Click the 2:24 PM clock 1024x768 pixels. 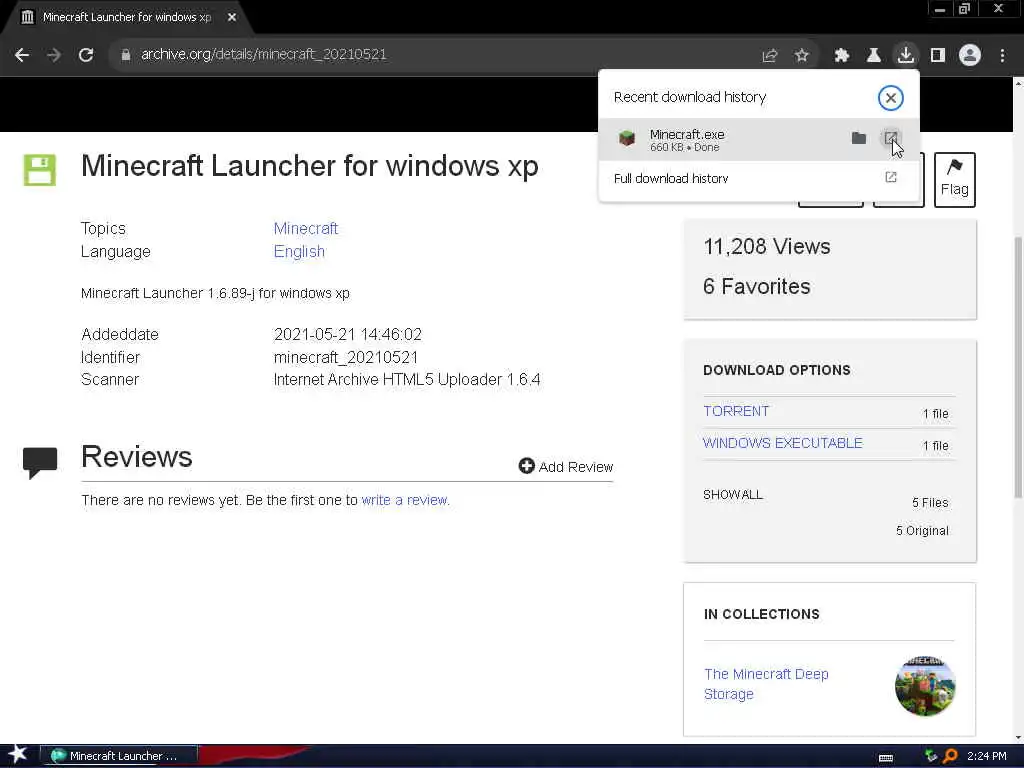[x=987, y=756]
